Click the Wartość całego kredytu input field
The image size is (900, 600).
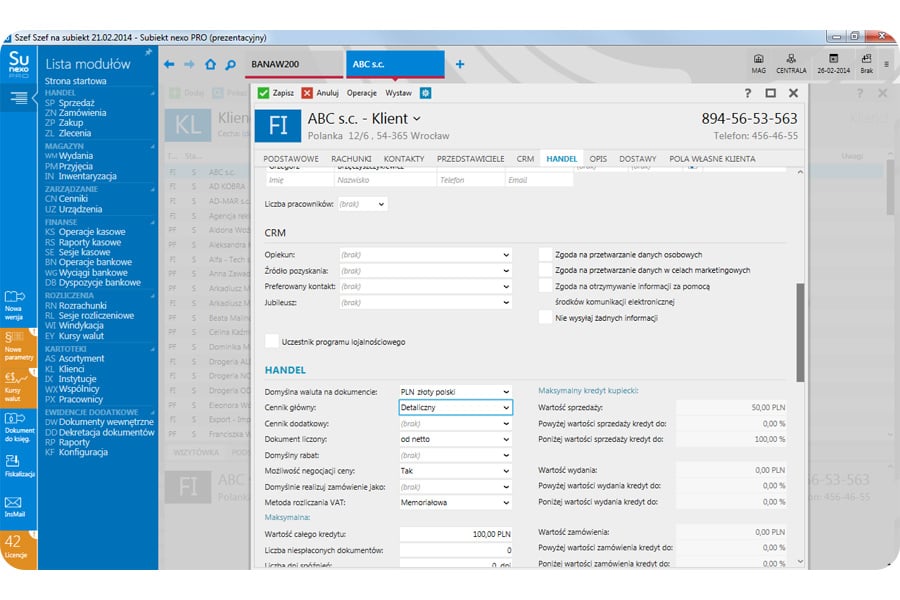point(455,535)
